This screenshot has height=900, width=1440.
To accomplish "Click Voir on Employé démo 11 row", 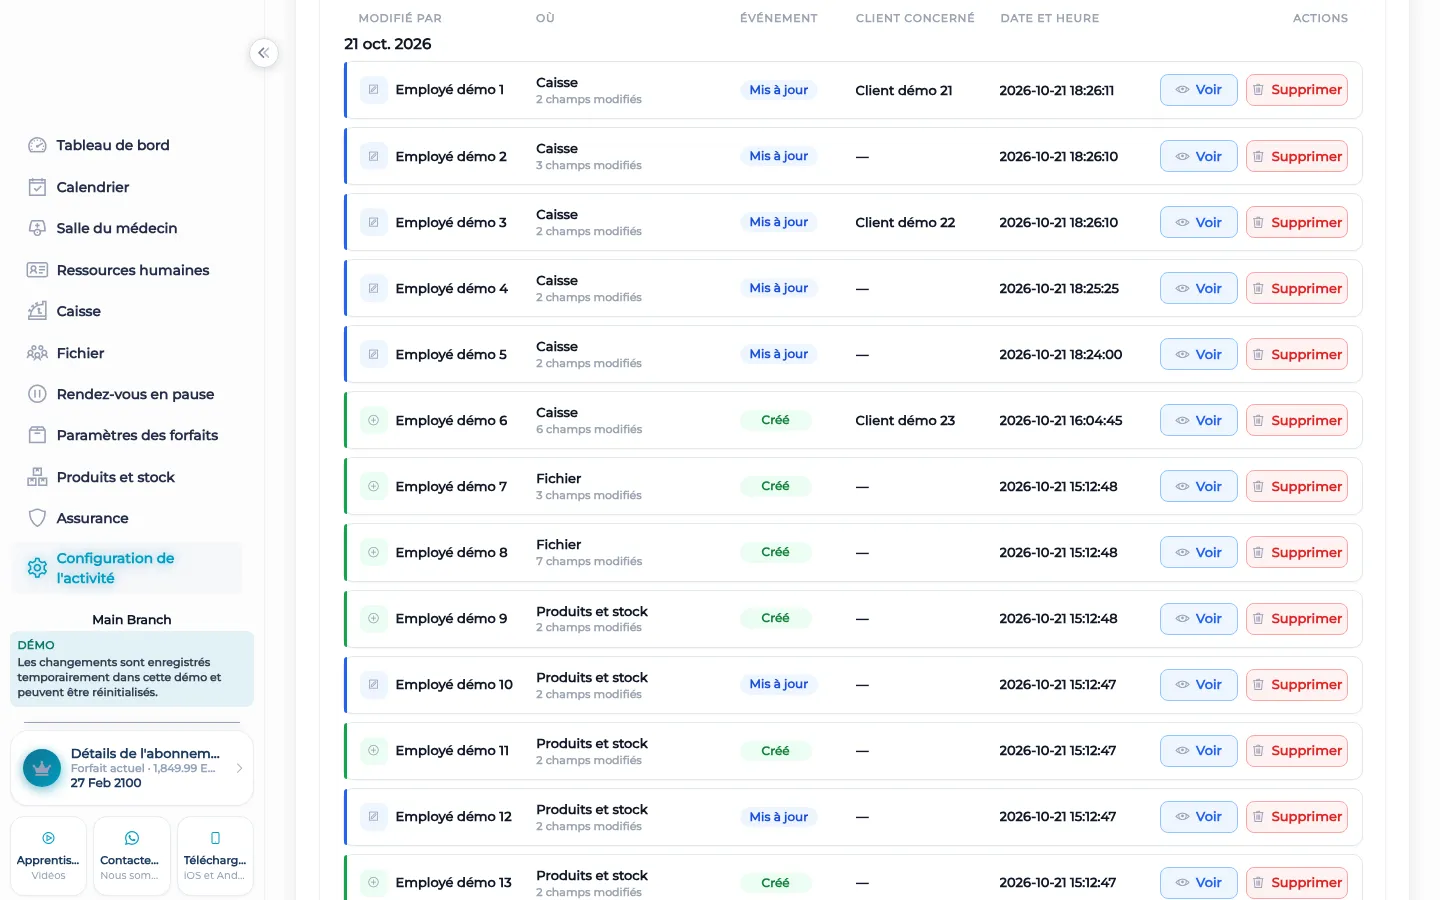I will pyautogui.click(x=1198, y=750).
